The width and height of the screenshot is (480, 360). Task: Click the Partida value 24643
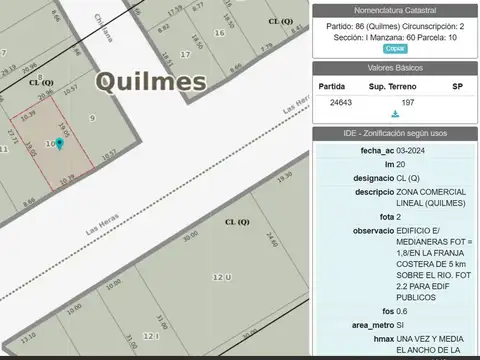(x=341, y=102)
